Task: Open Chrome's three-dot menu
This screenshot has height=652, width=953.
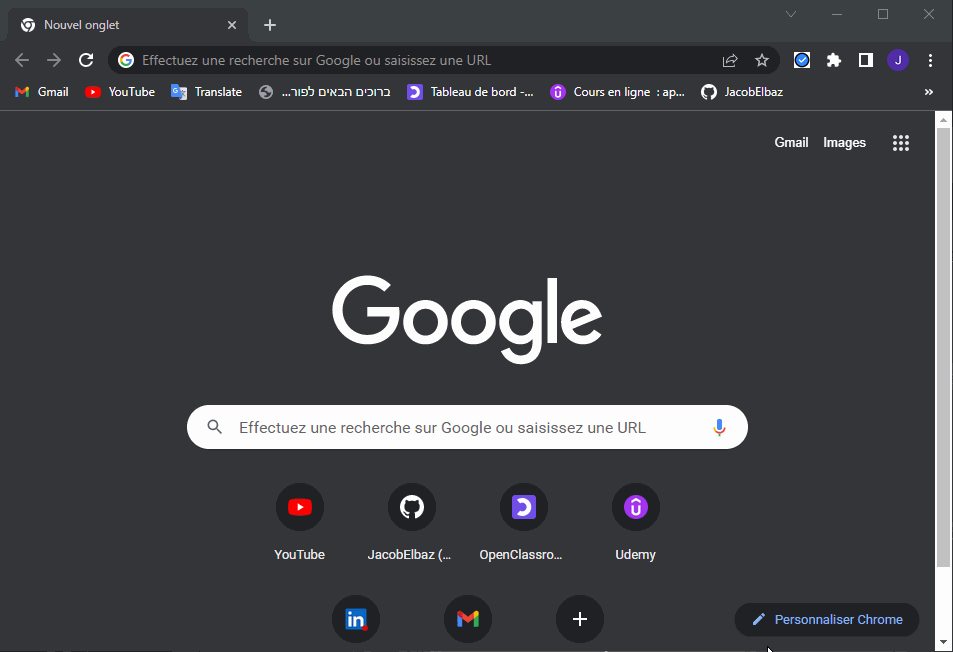Action: click(x=931, y=60)
